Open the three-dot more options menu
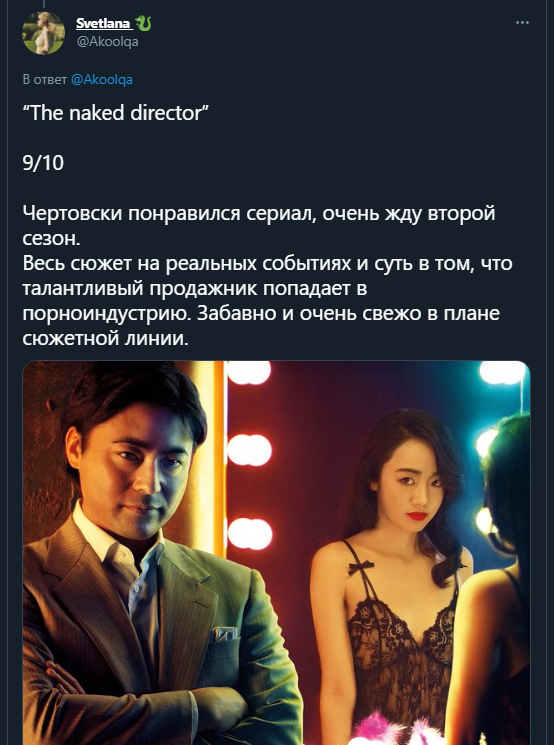Image resolution: width=554 pixels, height=745 pixels. [x=522, y=23]
